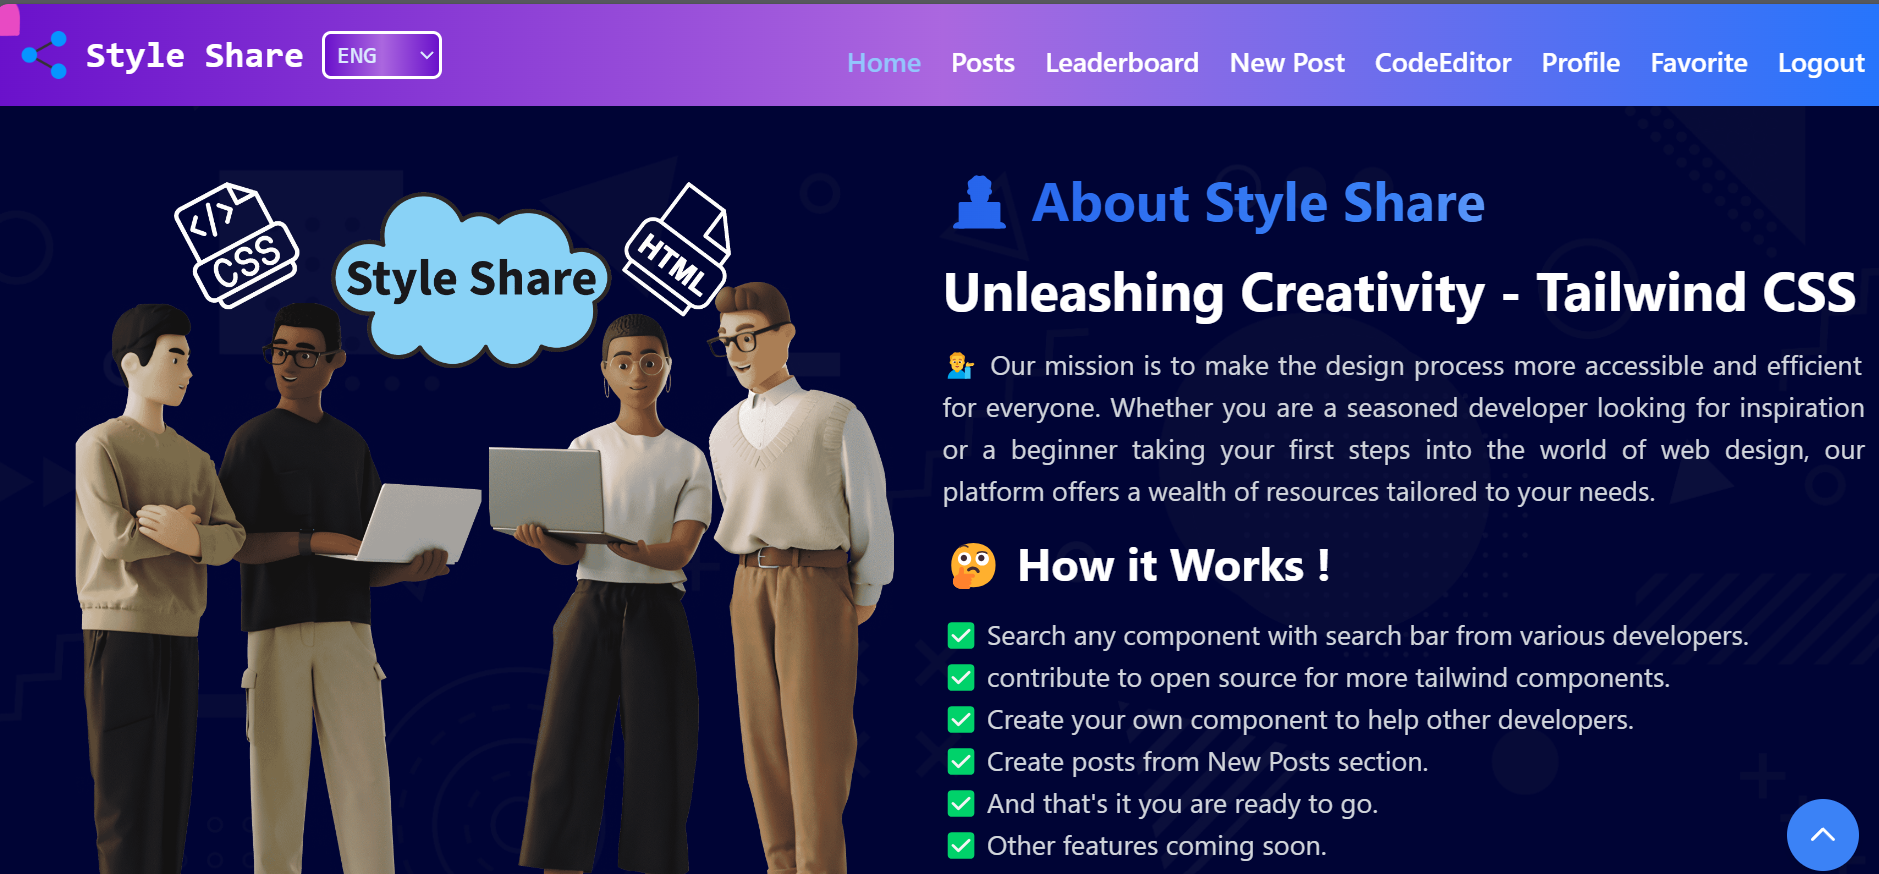Click the Style Share share-nodes logo icon
Screen dimensions: 1879x874
point(44,55)
